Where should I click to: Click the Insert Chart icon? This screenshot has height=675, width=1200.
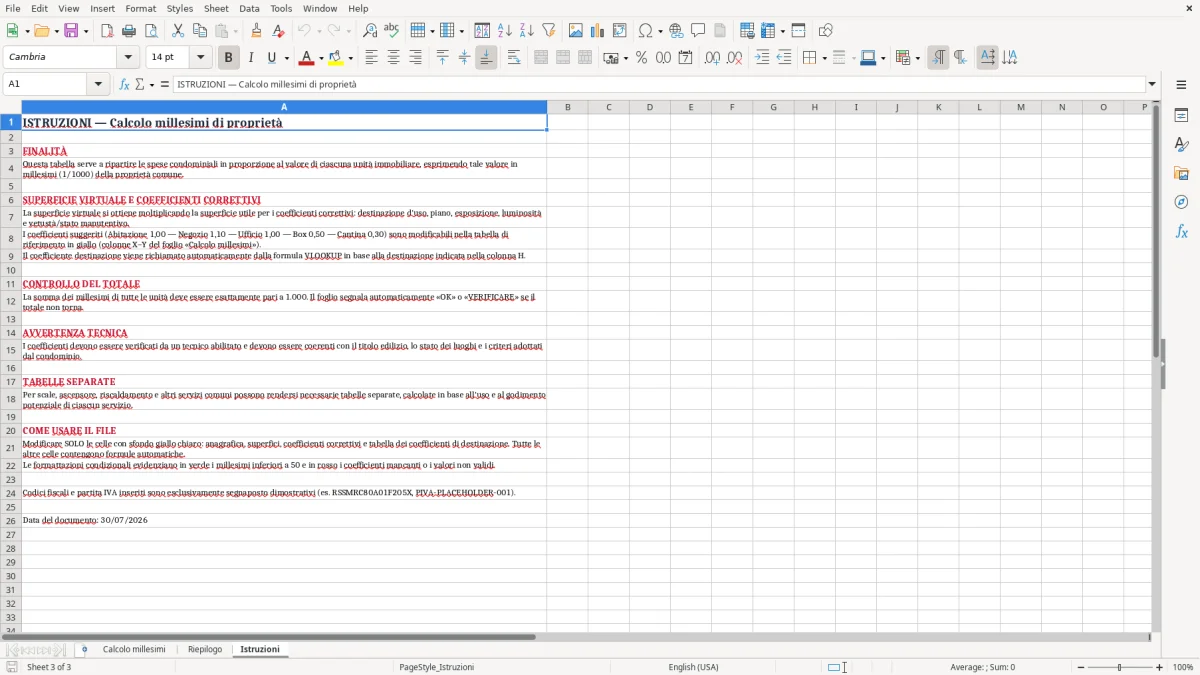click(x=598, y=31)
